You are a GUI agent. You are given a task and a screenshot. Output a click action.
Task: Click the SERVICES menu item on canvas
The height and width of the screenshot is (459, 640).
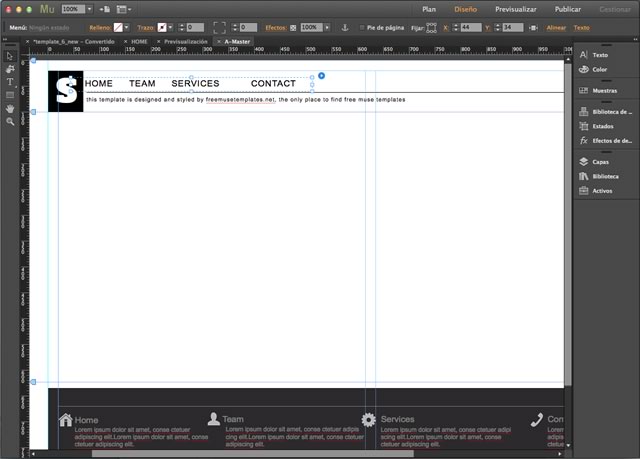click(x=195, y=84)
